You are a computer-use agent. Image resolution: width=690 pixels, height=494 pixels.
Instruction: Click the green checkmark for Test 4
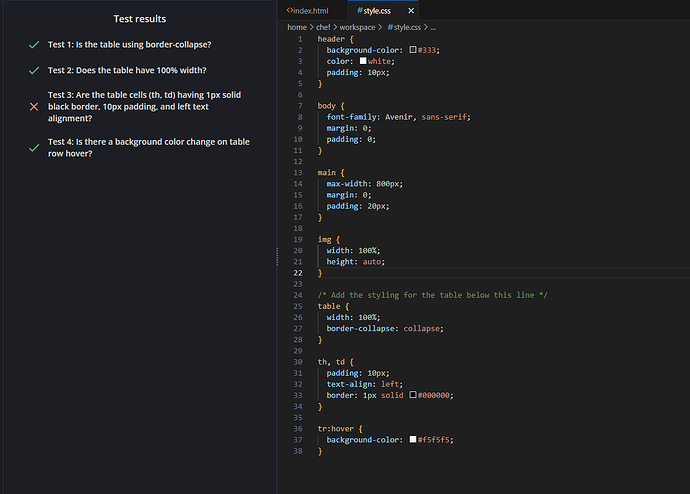pos(34,148)
